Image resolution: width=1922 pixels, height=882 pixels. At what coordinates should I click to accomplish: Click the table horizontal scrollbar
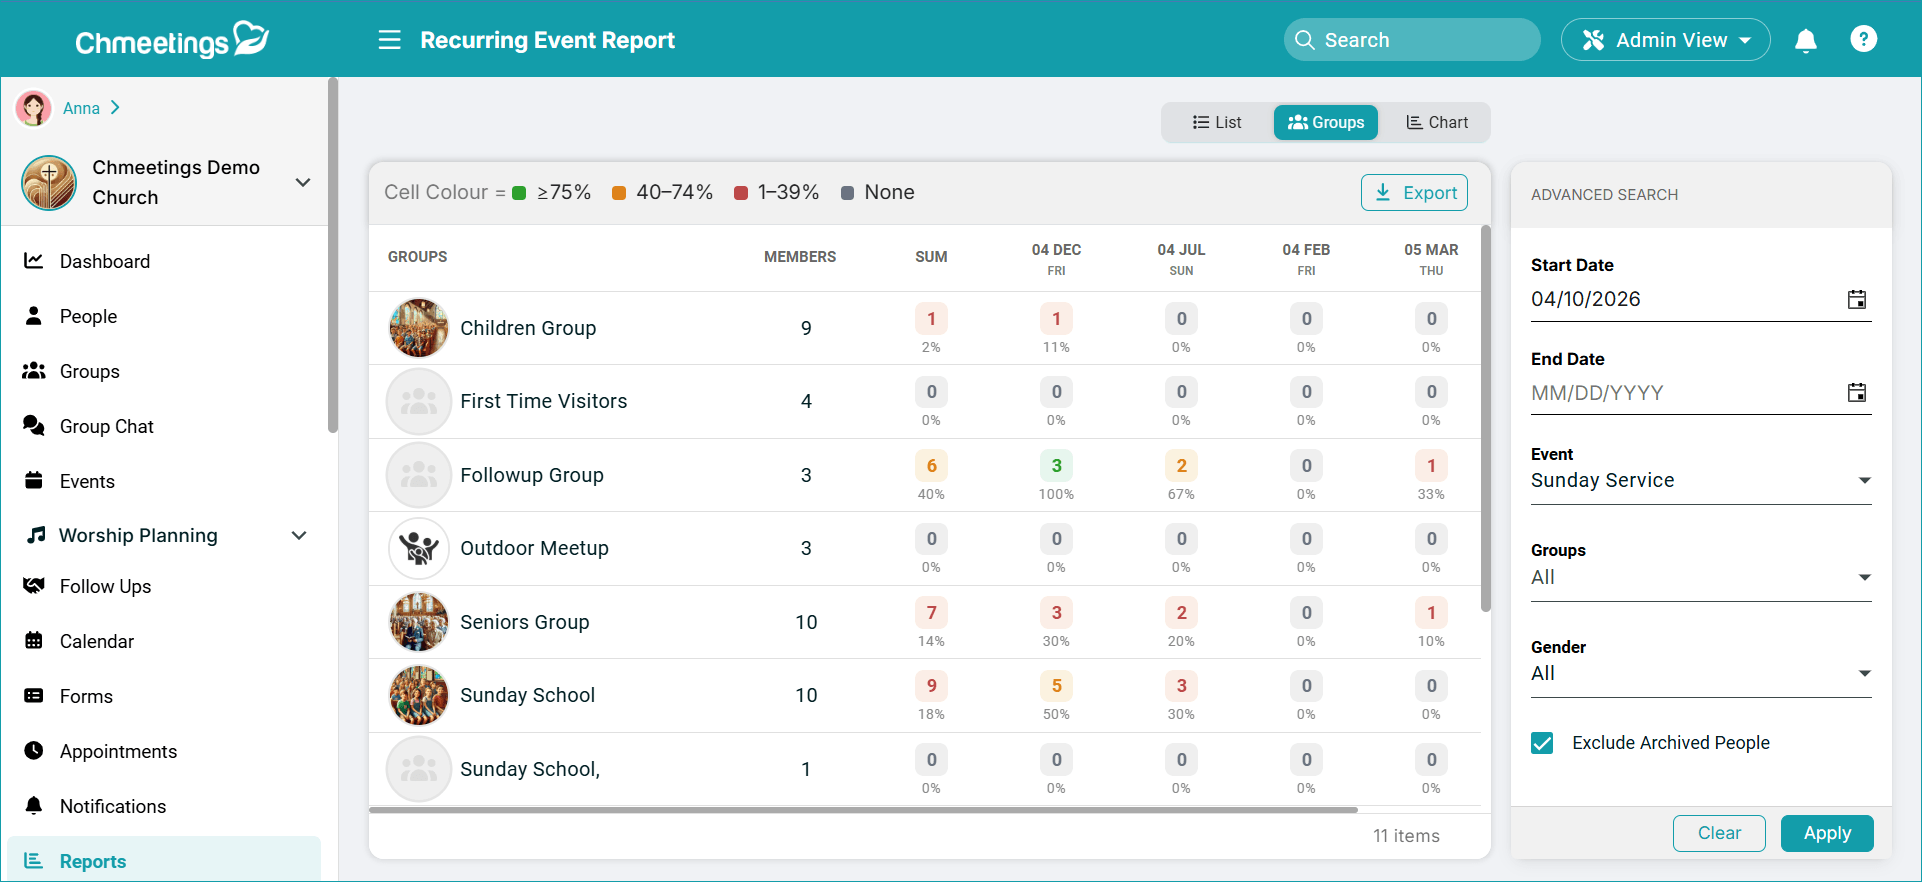click(863, 810)
